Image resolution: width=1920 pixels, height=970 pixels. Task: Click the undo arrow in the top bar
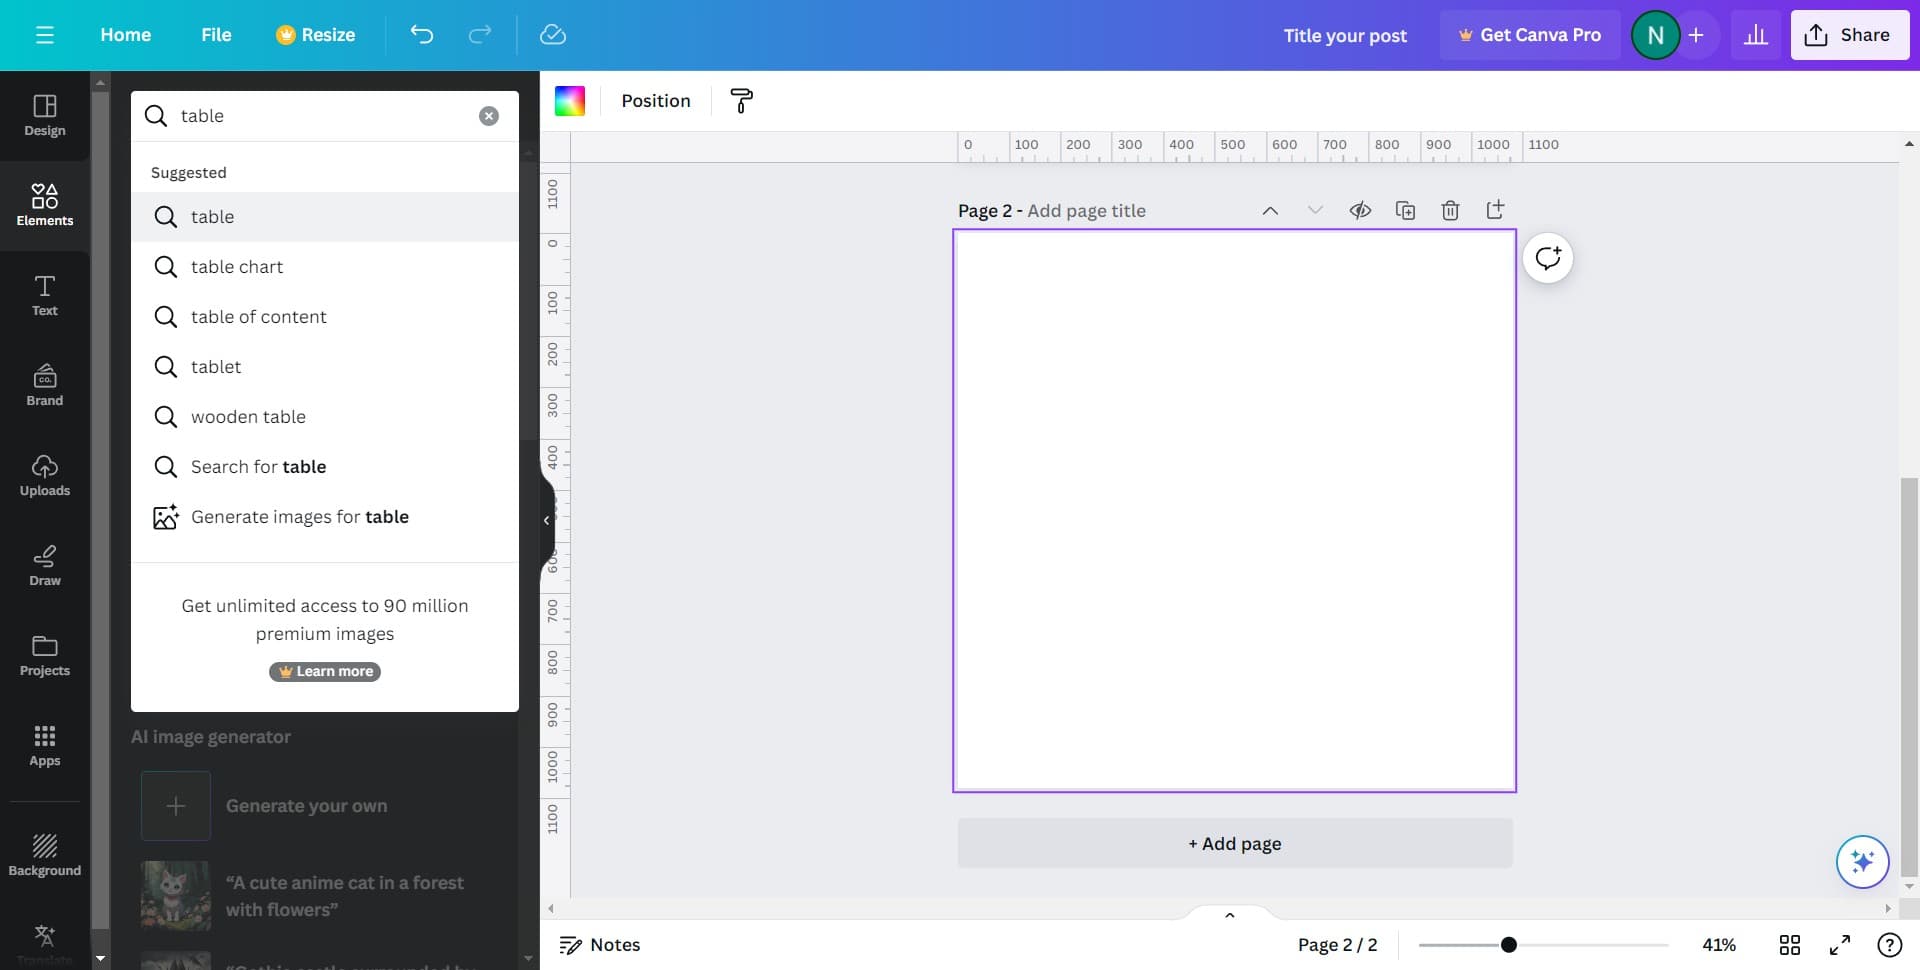[422, 35]
